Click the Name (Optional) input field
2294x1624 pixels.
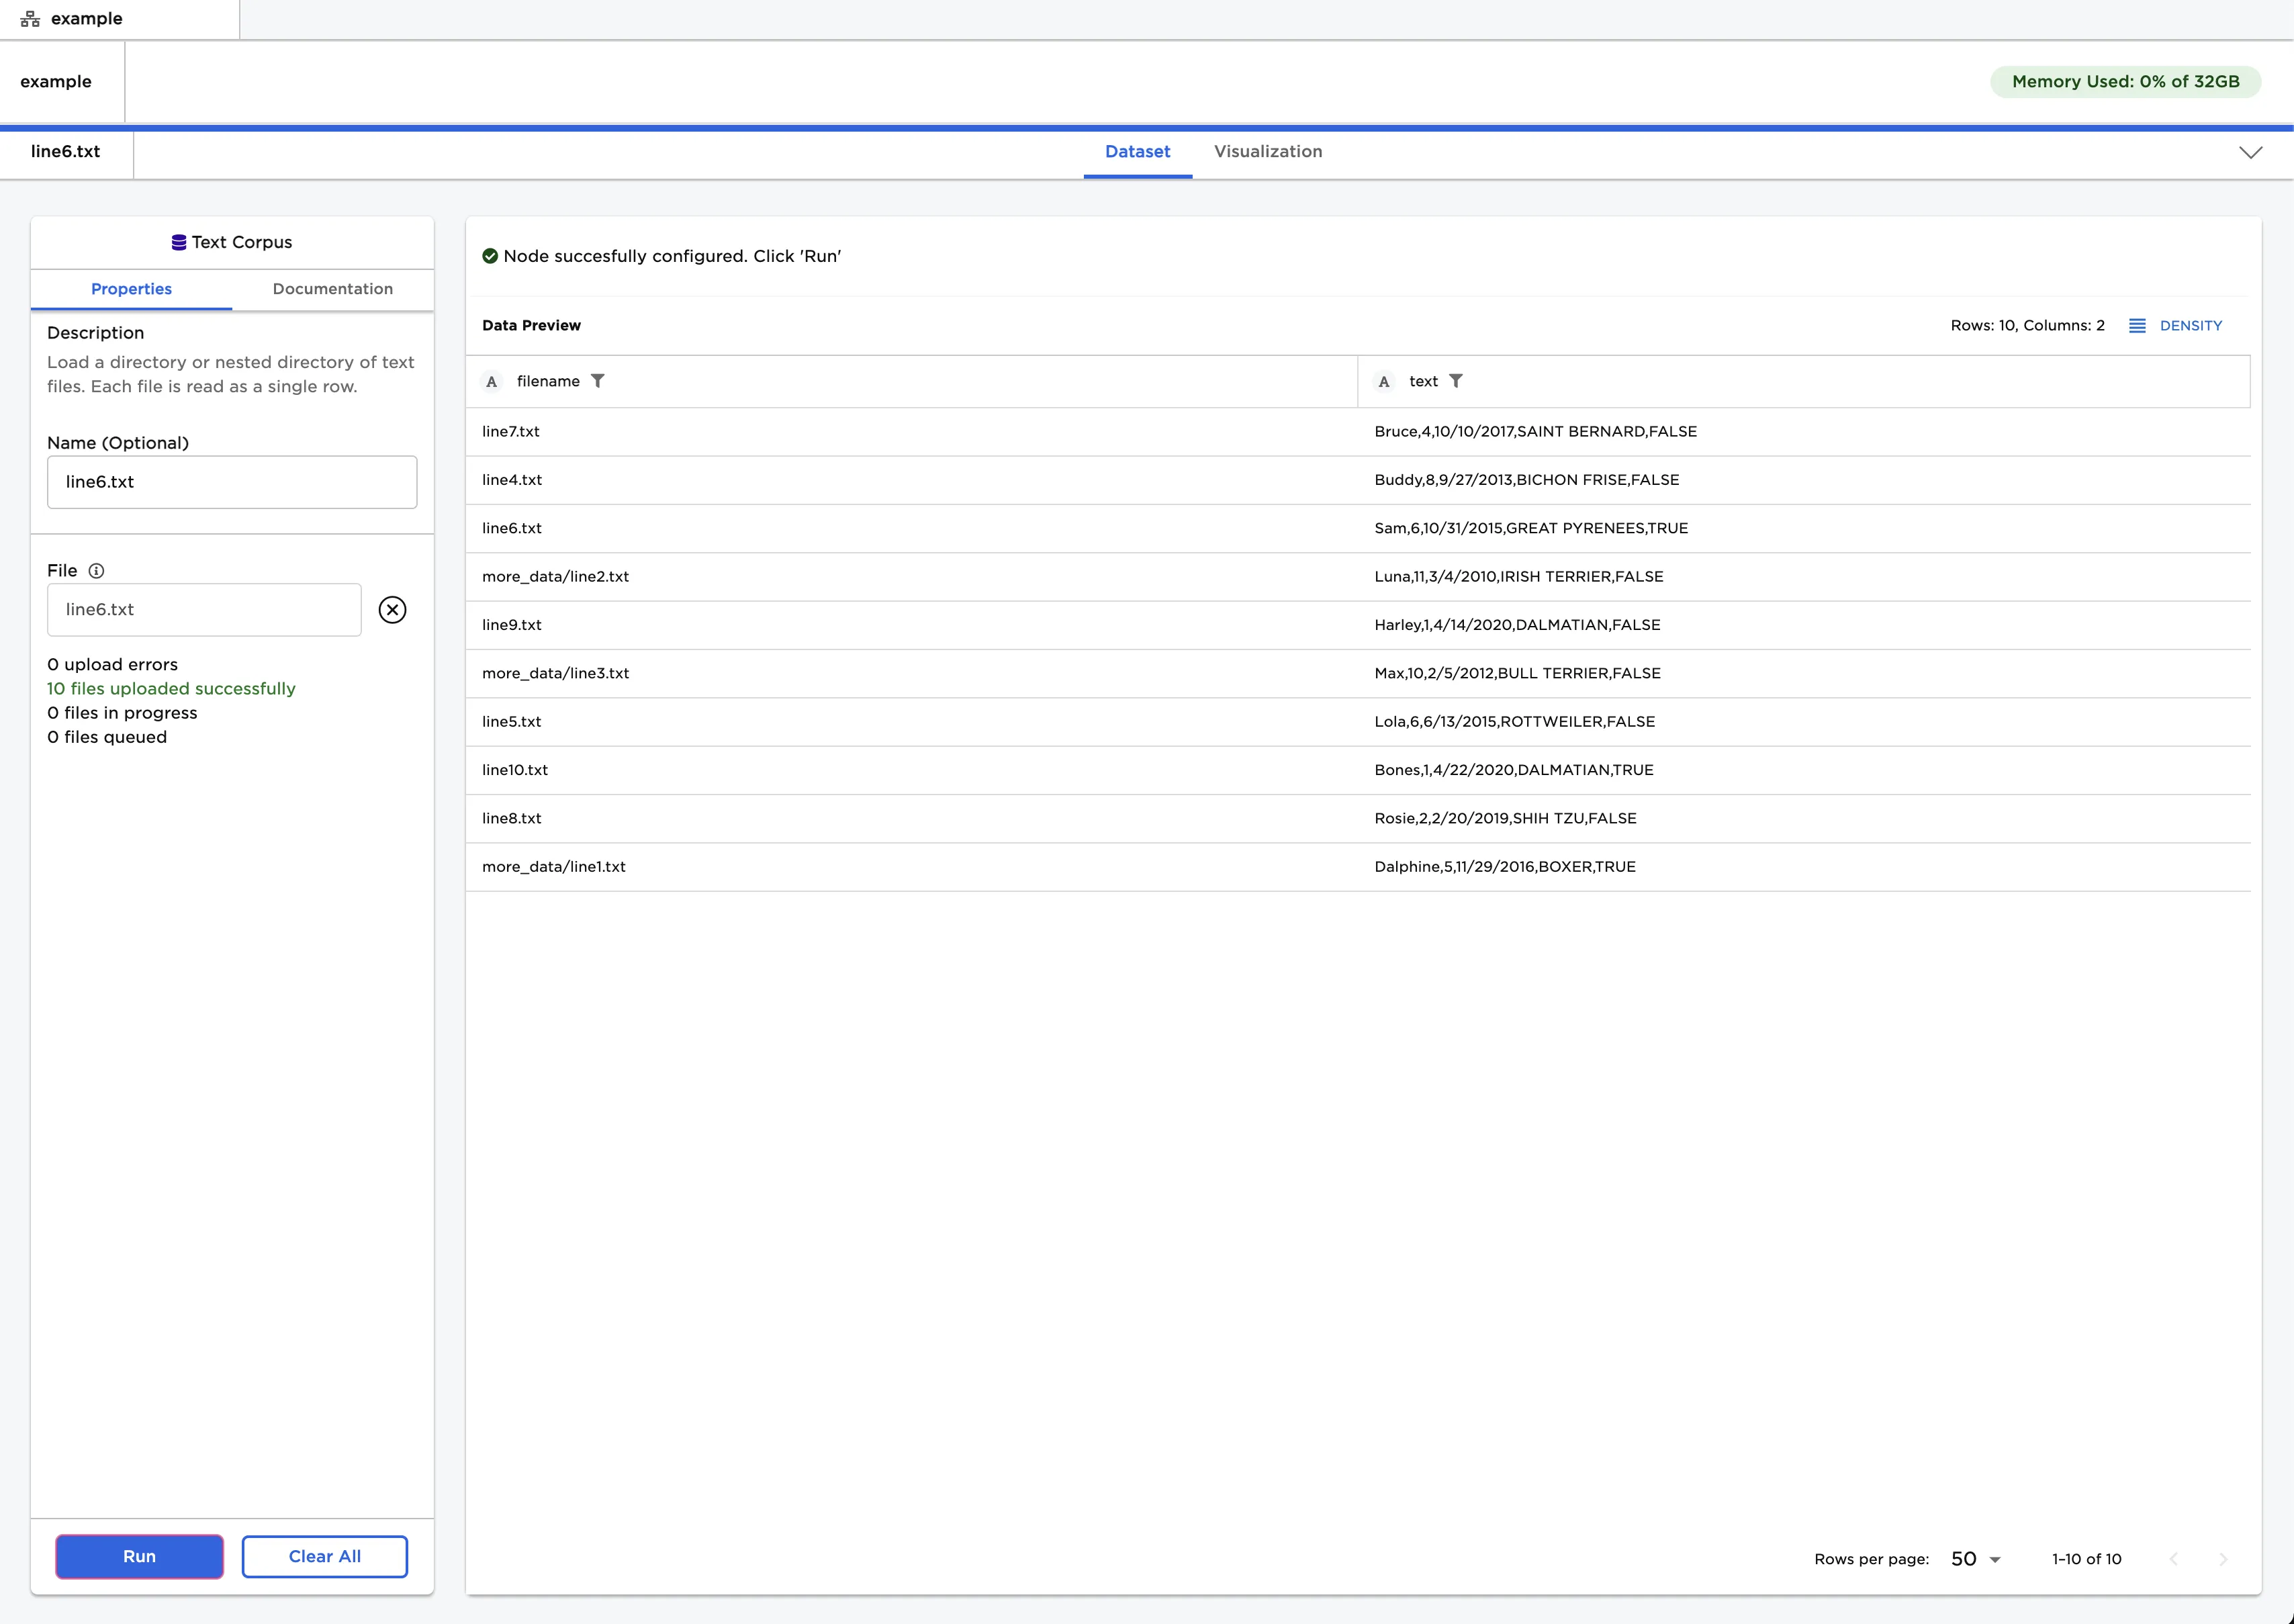click(232, 482)
